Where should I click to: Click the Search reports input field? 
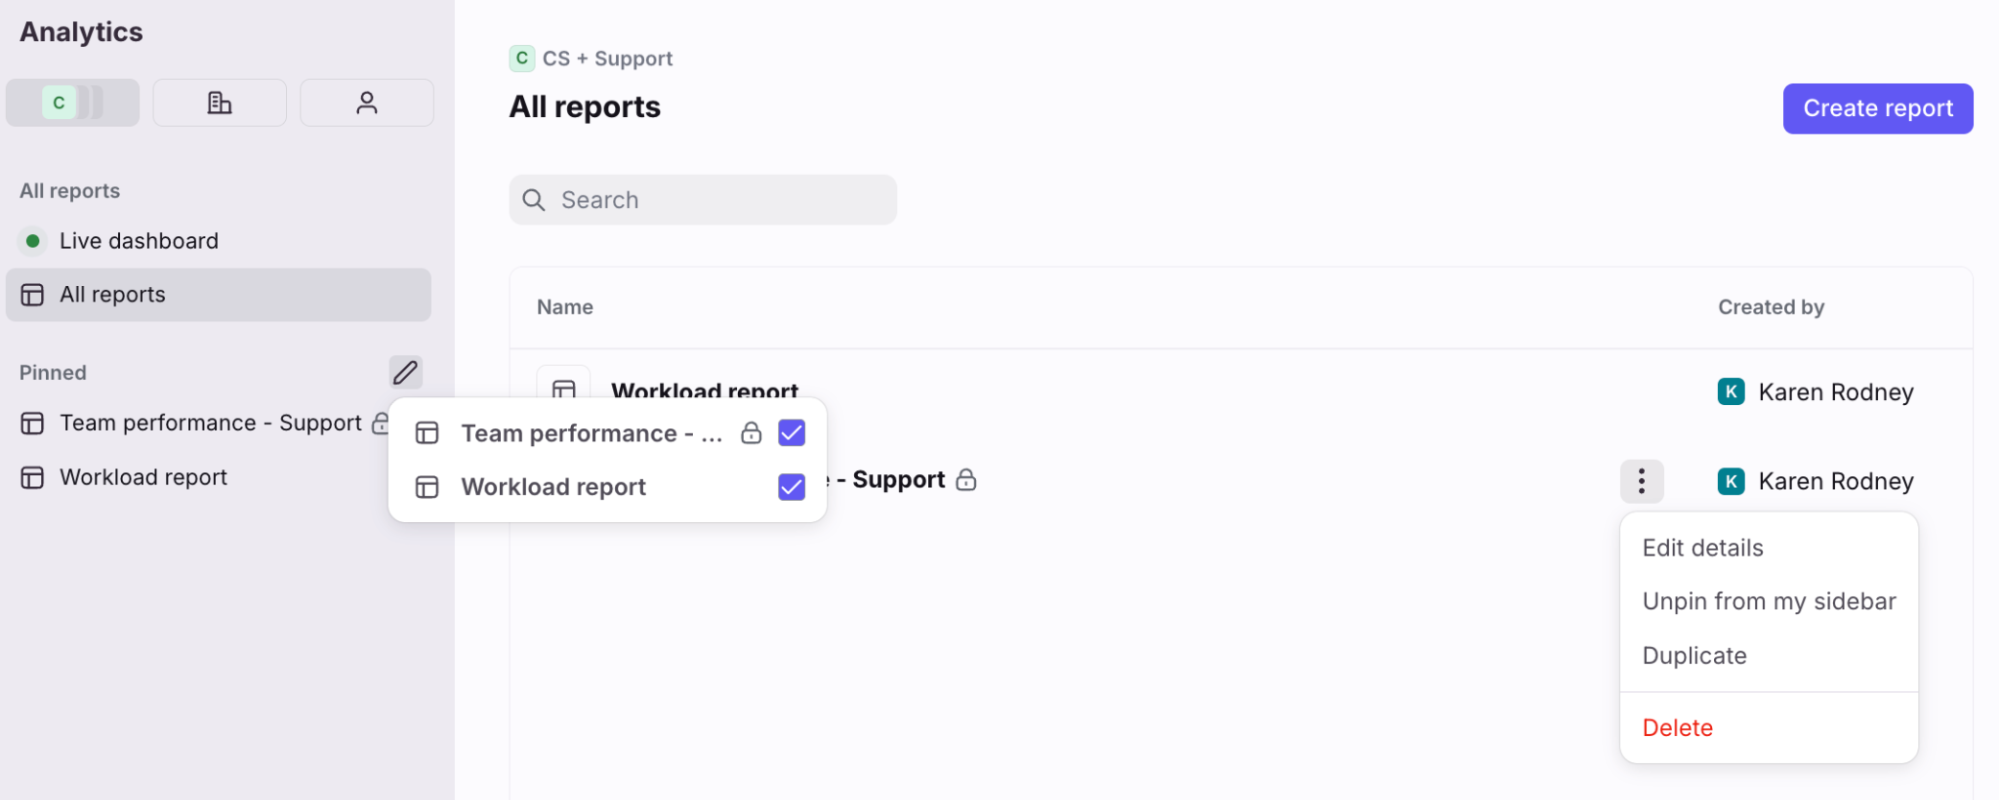702,200
